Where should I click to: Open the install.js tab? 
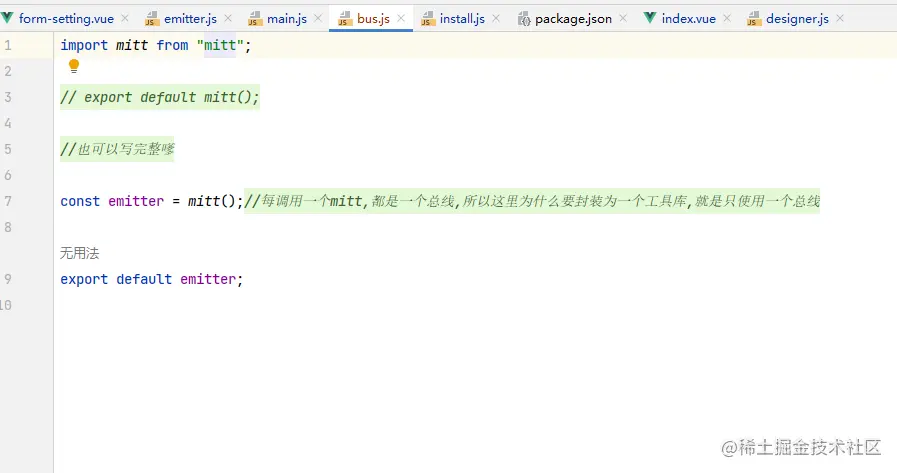click(x=462, y=18)
